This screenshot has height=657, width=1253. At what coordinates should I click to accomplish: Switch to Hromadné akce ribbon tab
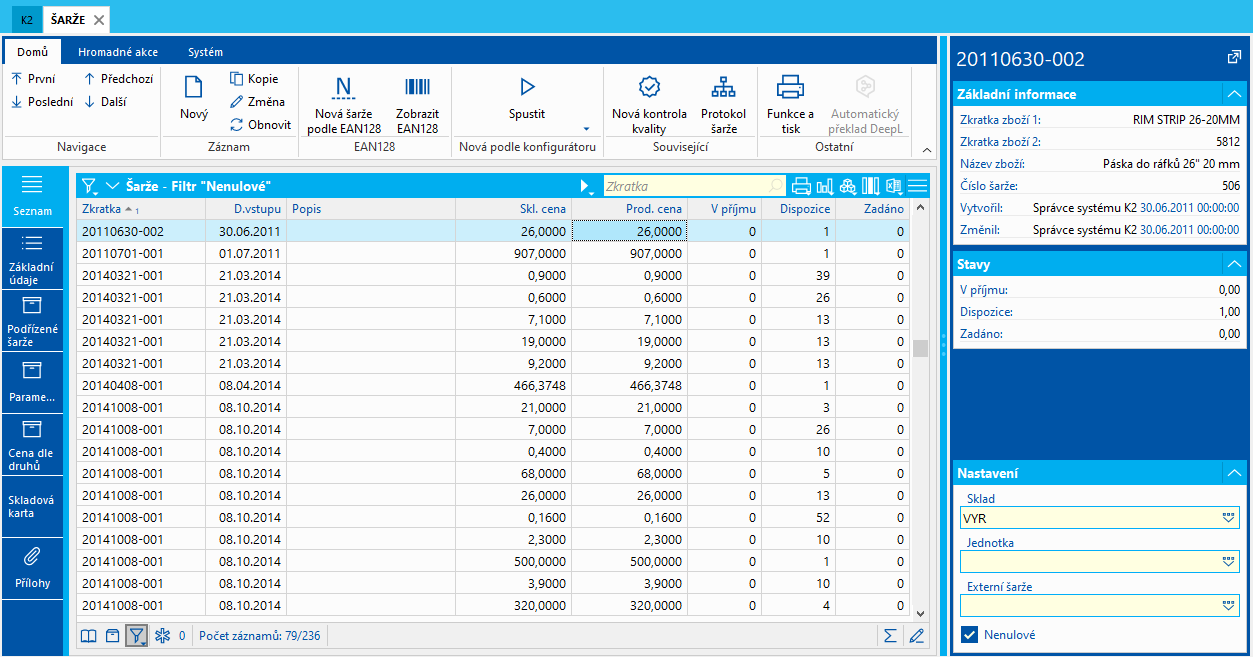(x=117, y=52)
